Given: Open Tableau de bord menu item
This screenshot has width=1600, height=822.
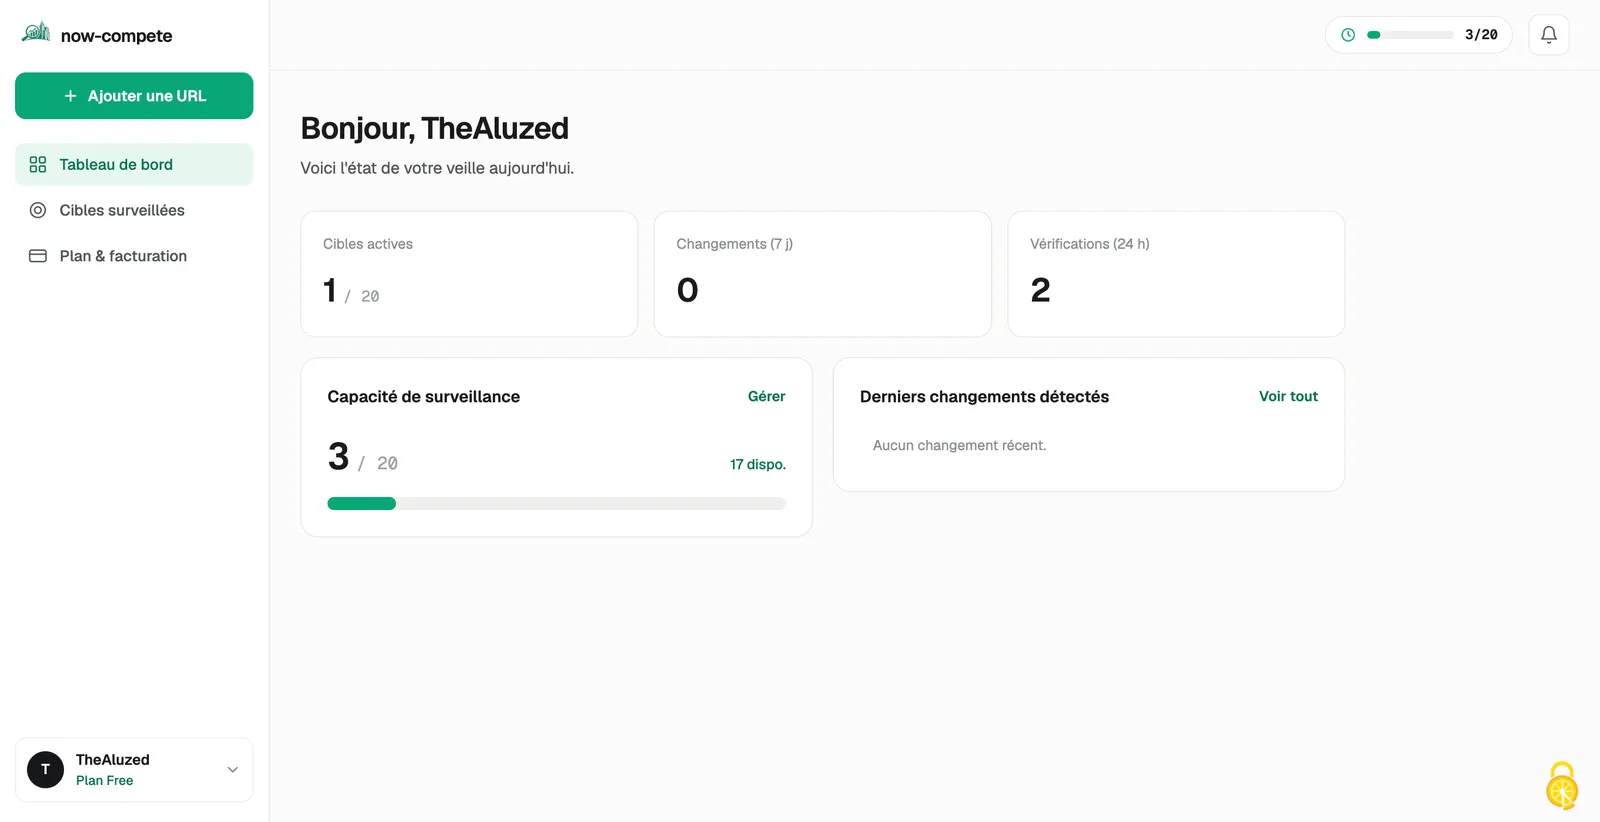Looking at the screenshot, I should point(134,165).
